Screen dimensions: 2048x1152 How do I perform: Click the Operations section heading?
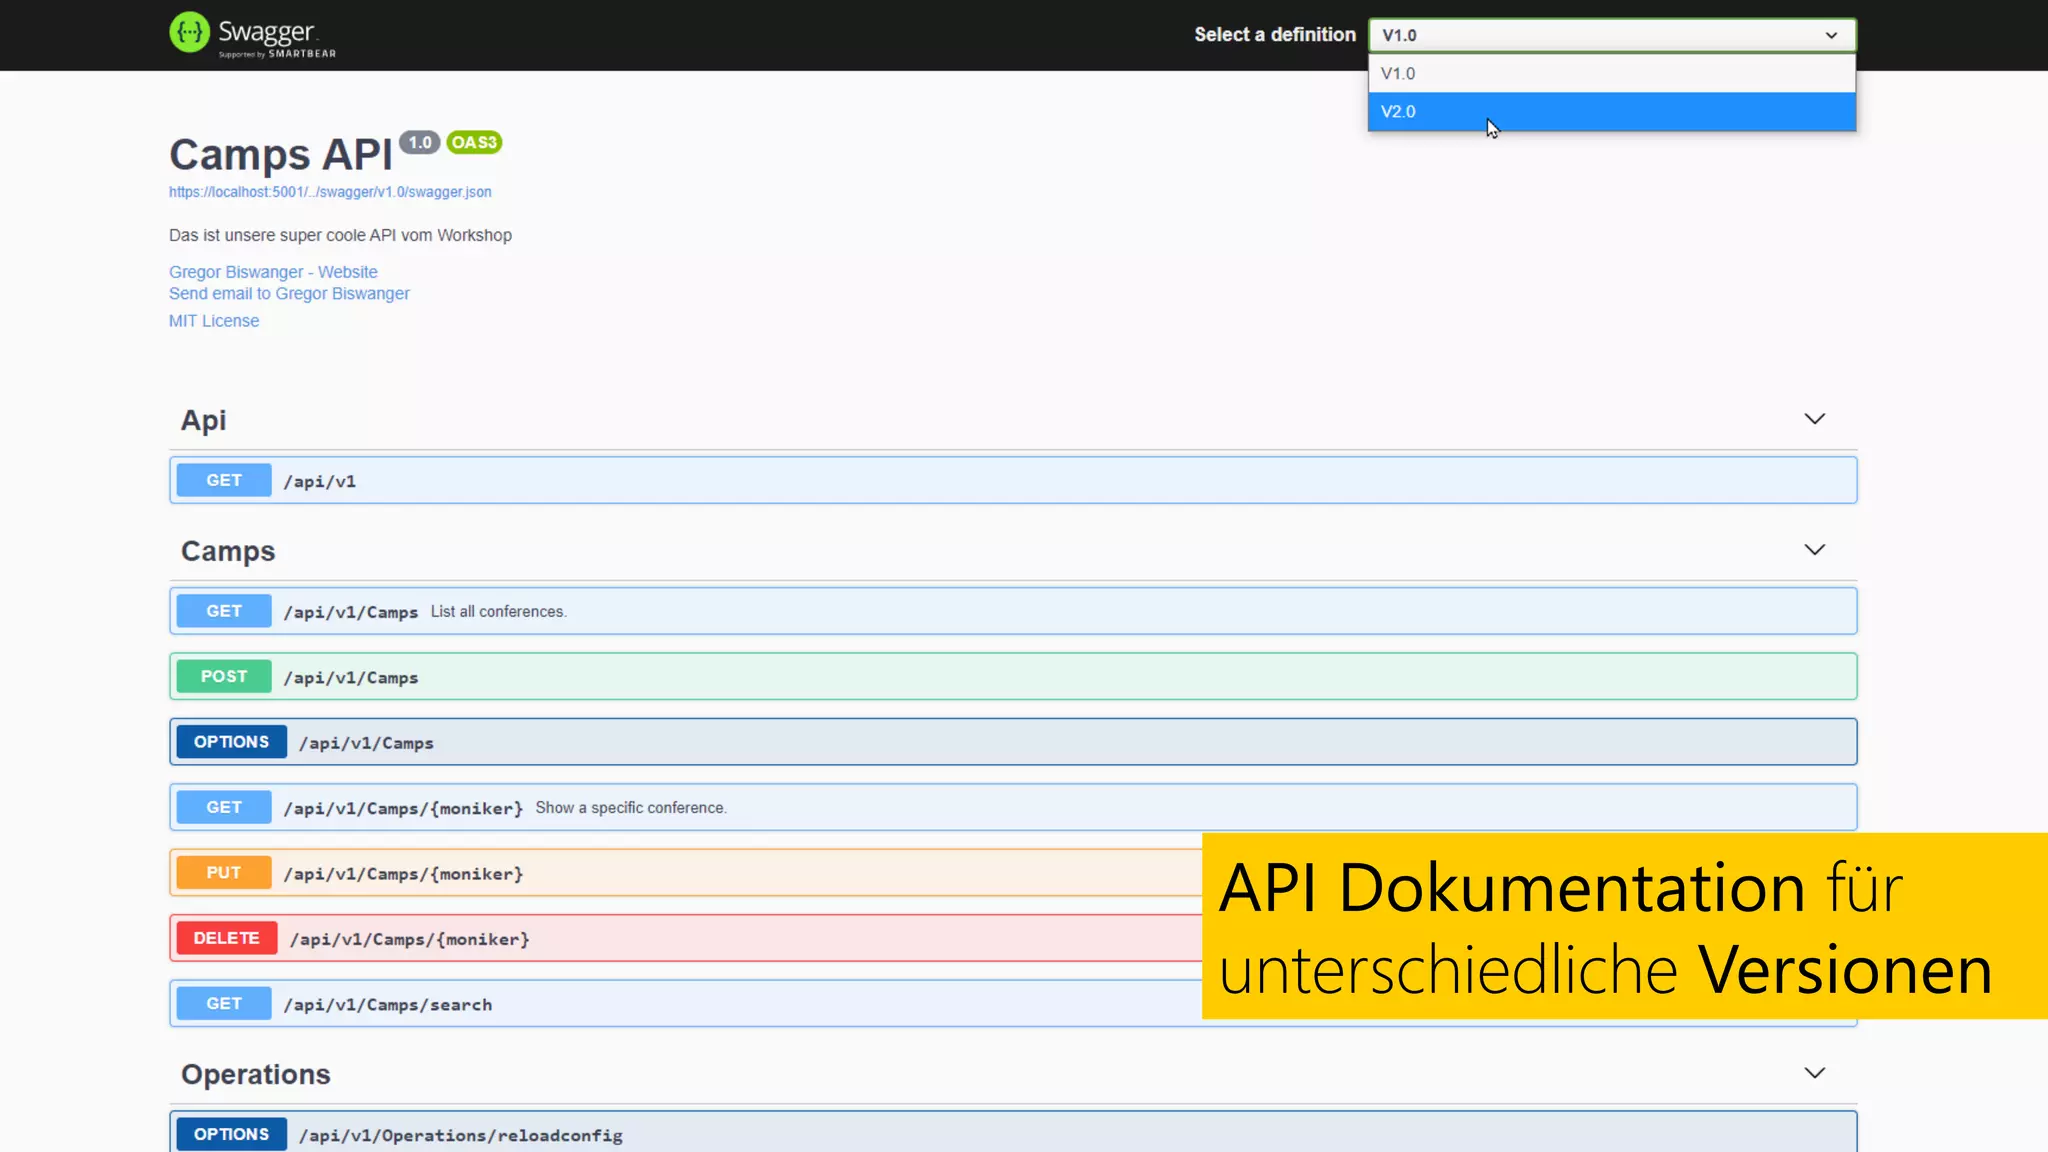[x=256, y=1074]
